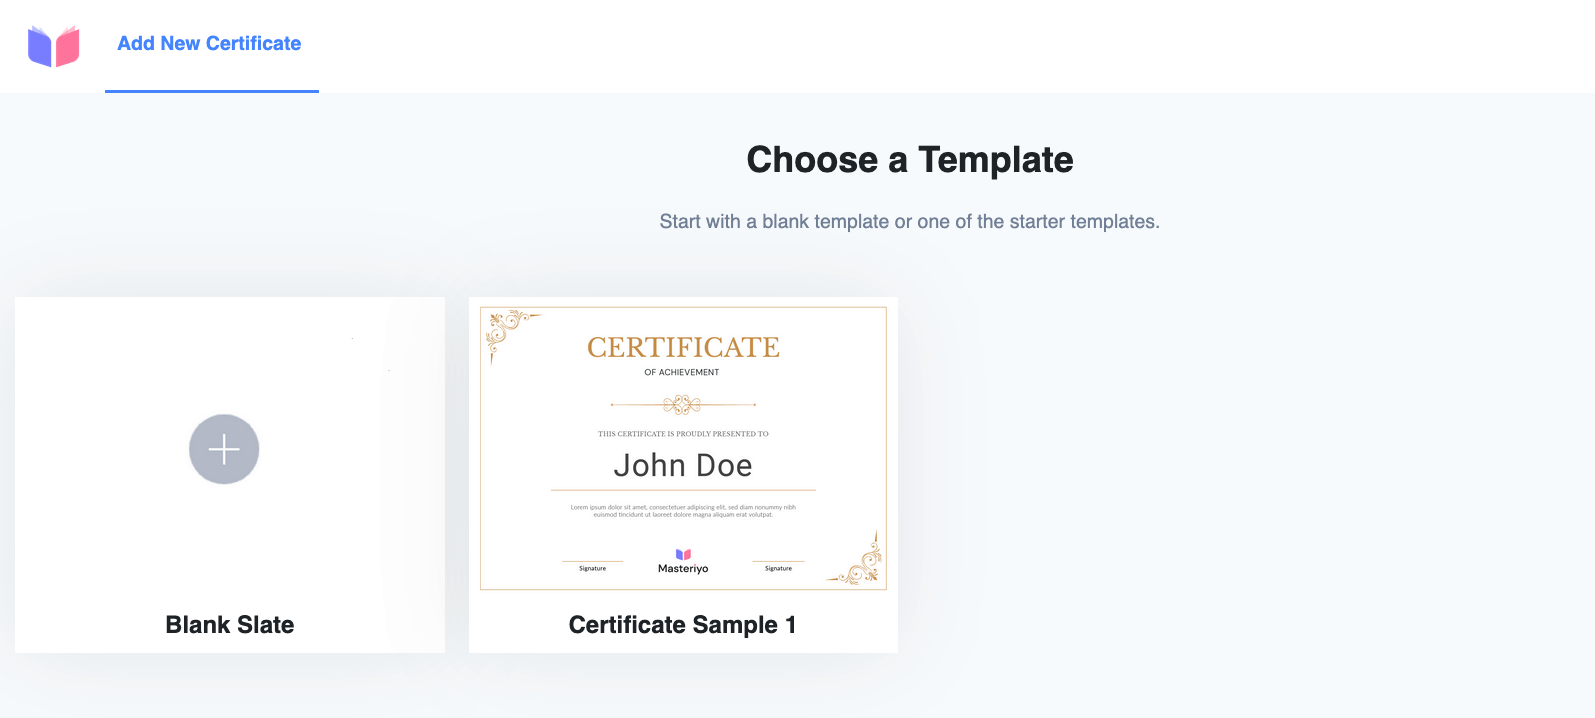Viewport: 1595px width, 718px height.
Task: Click the CERTIFICATE title in the preview
Action: point(683,347)
